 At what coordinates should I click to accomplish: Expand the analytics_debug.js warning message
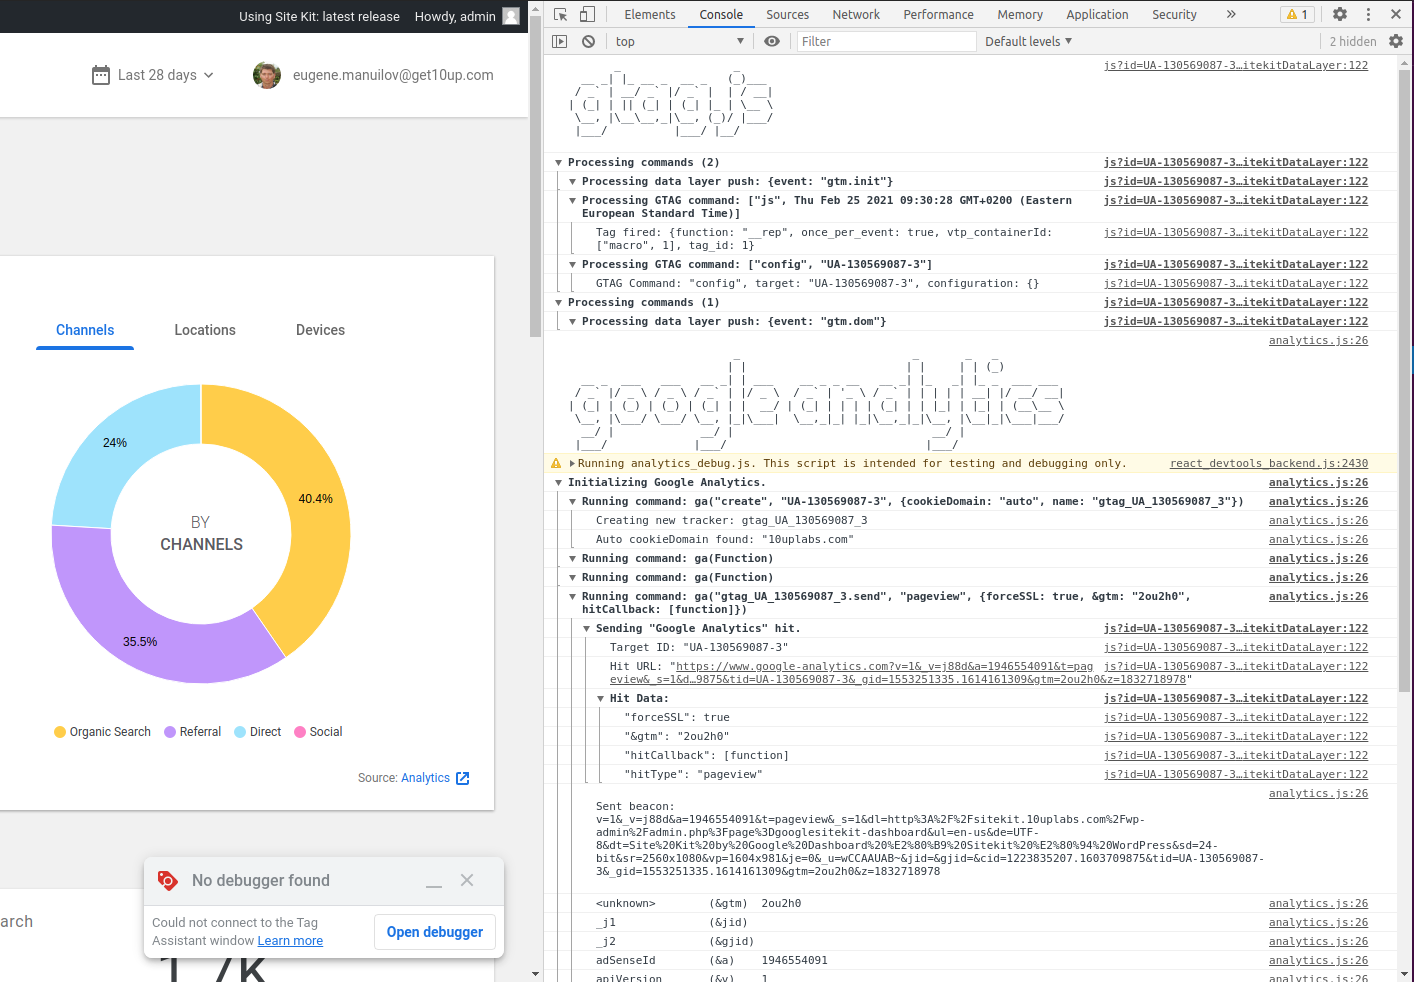[572, 463]
